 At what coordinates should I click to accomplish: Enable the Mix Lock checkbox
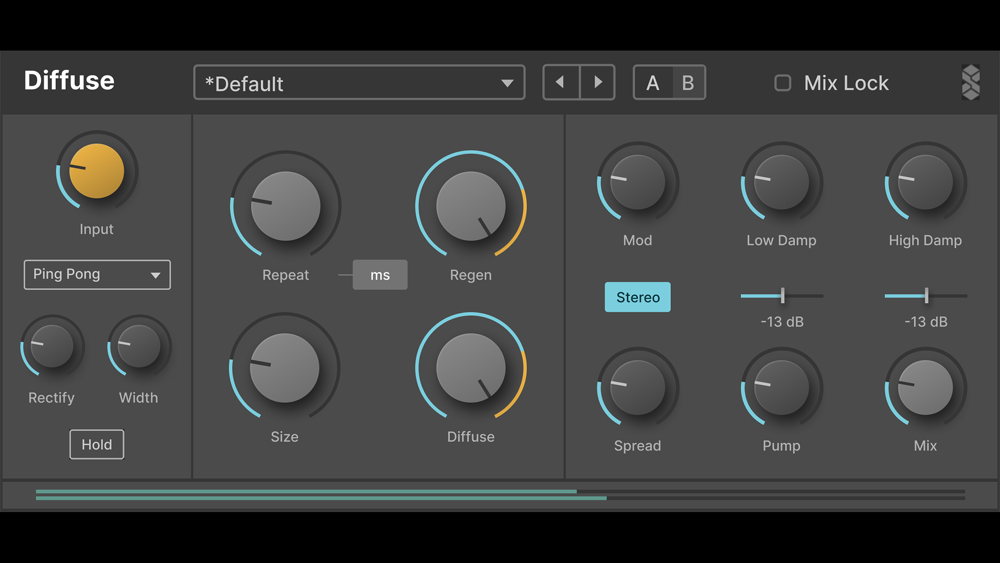[x=783, y=83]
